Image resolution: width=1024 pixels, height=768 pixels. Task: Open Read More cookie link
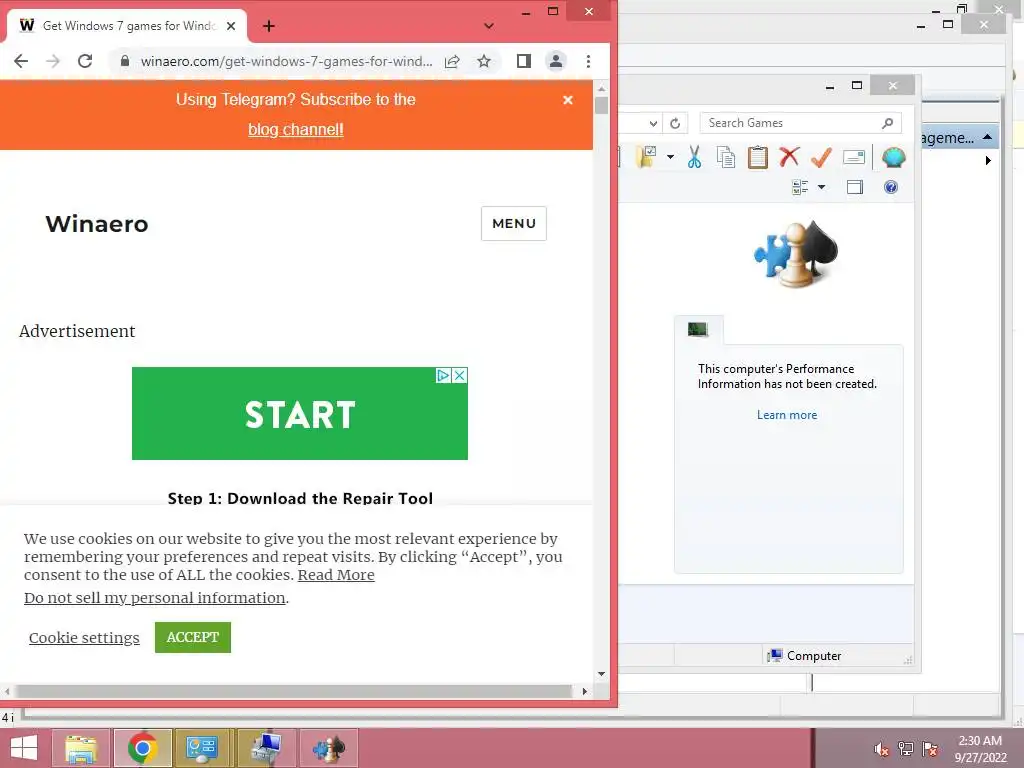[x=336, y=575]
